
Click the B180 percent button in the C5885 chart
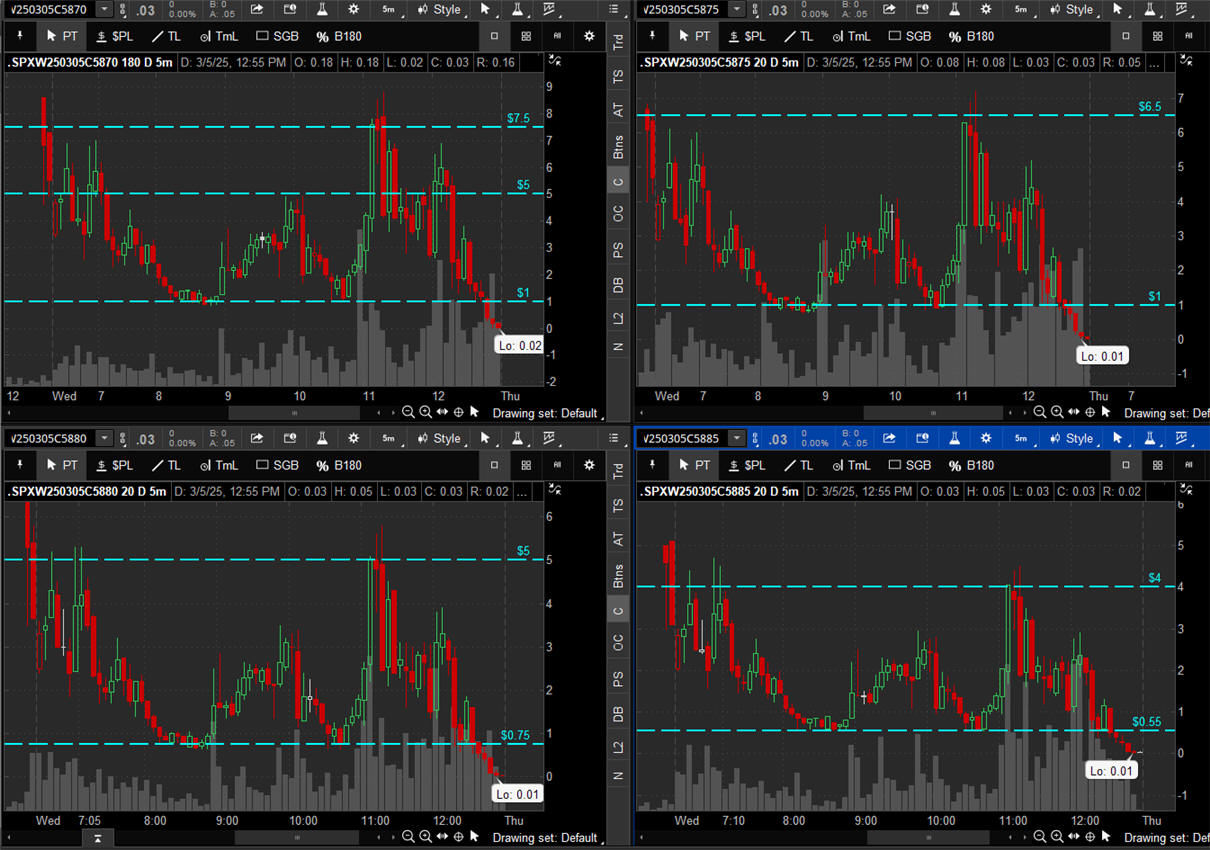970,465
